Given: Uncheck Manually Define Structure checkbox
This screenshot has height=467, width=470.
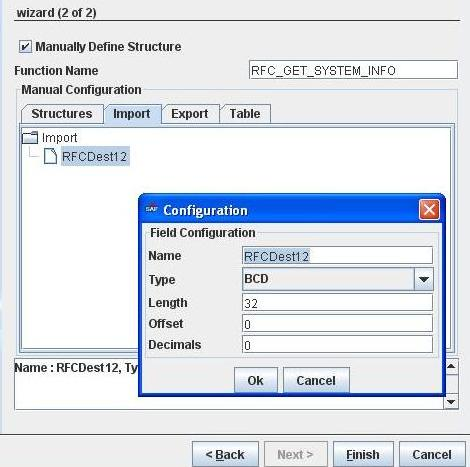Looking at the screenshot, I should pyautogui.click(x=25, y=46).
